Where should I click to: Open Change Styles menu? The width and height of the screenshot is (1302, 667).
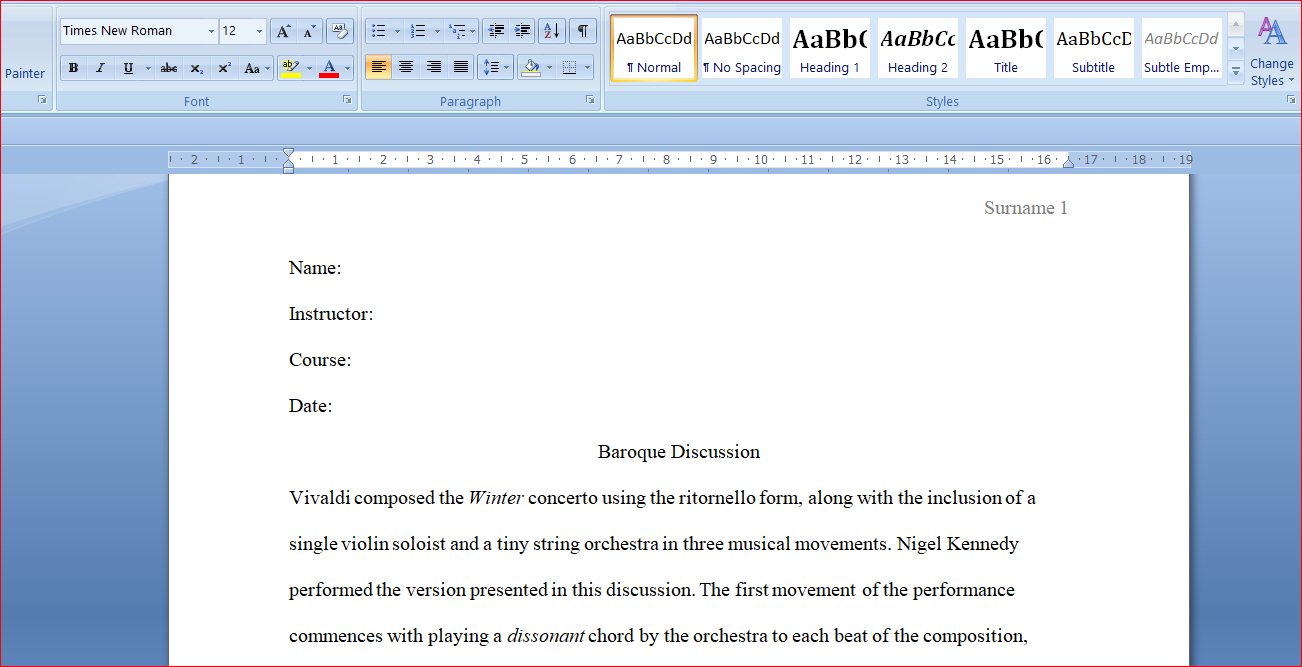1272,52
